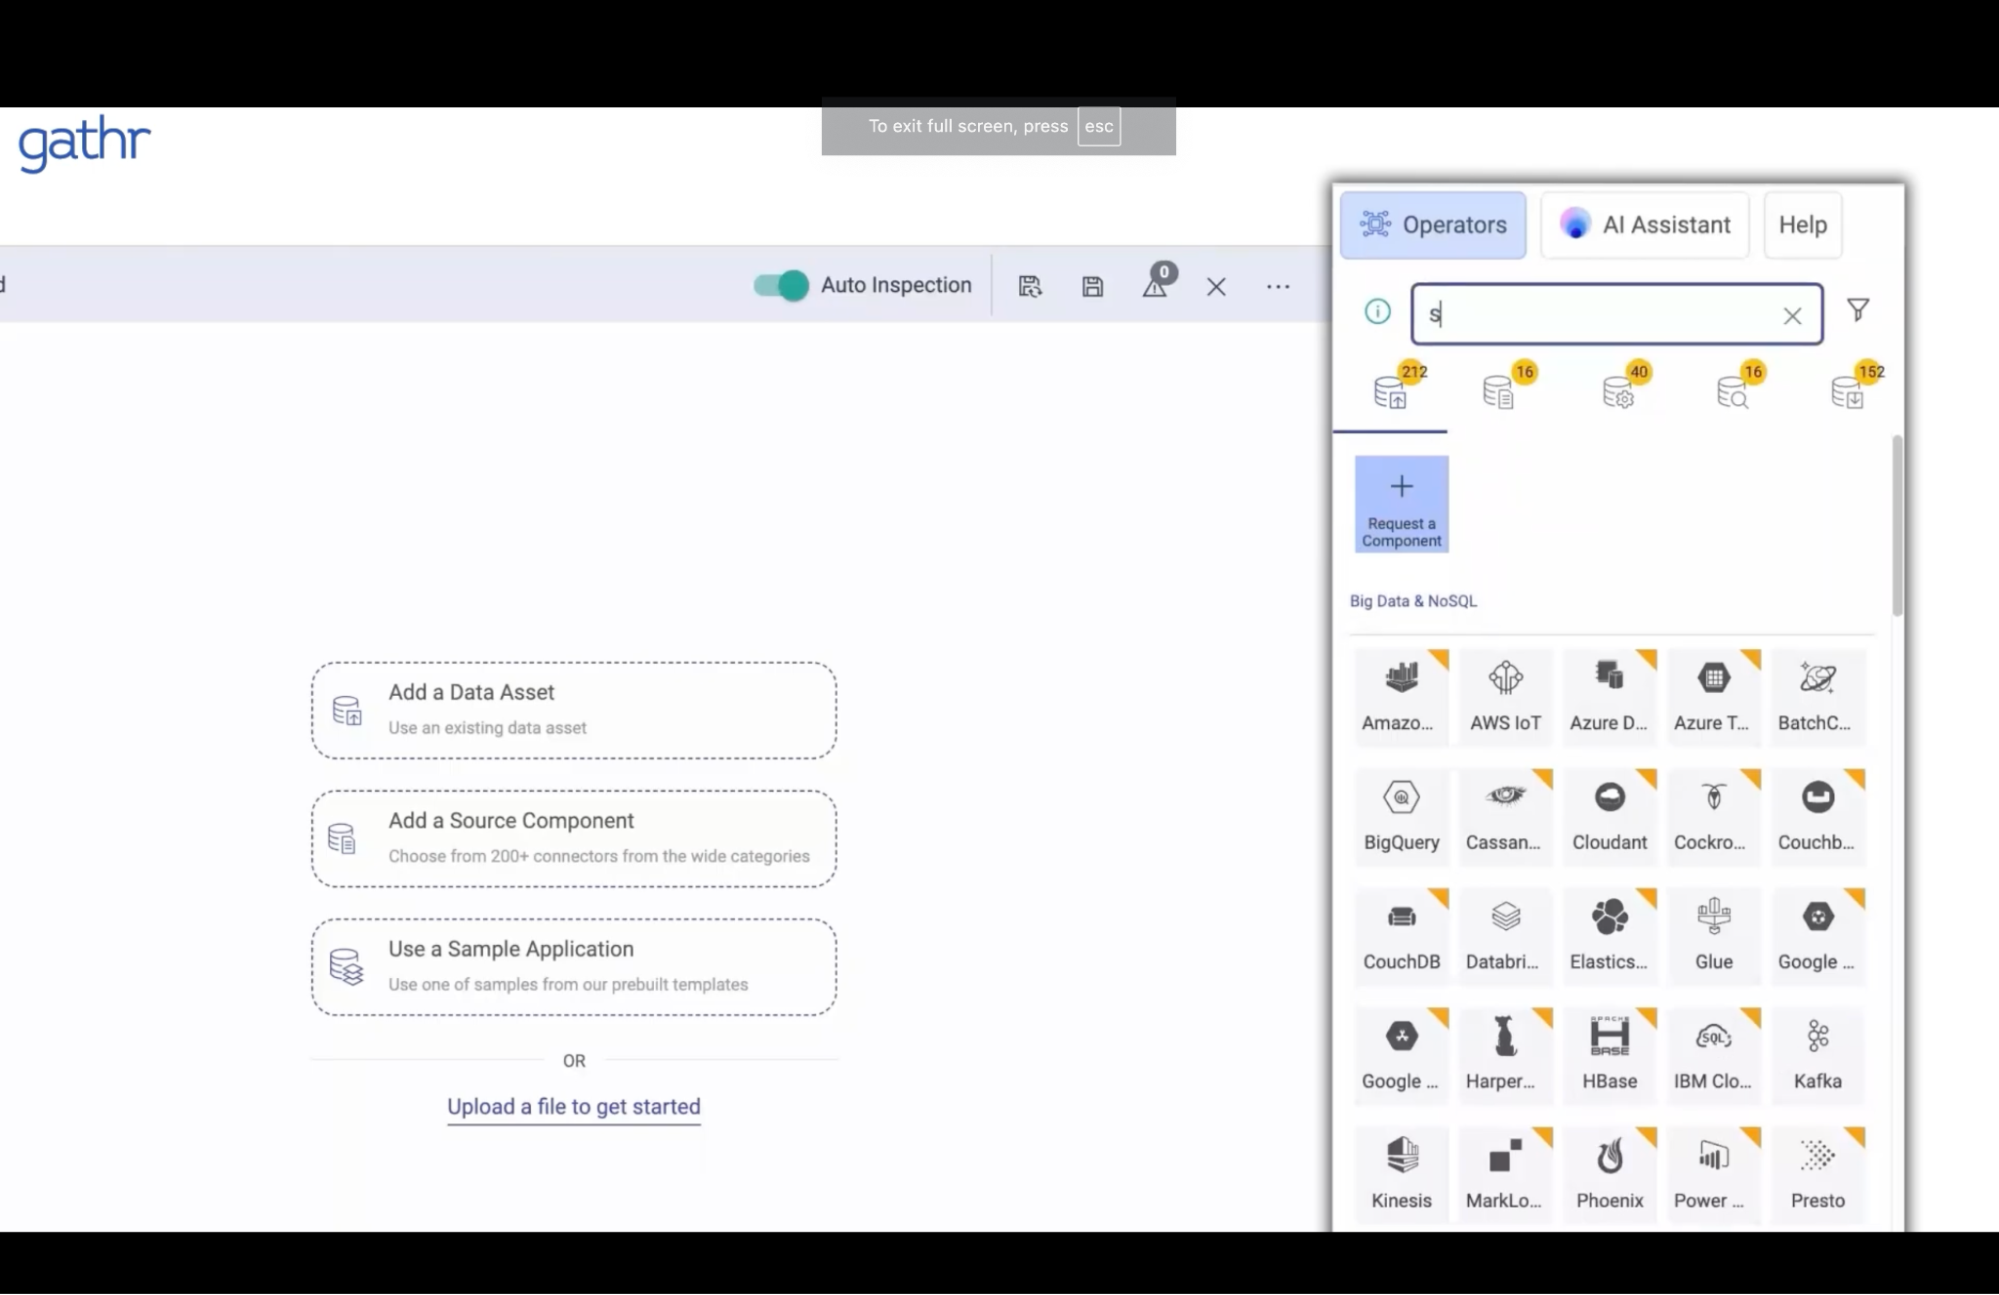Choose the Kafka source operator
The image size is (1999, 1295).
(1817, 1054)
